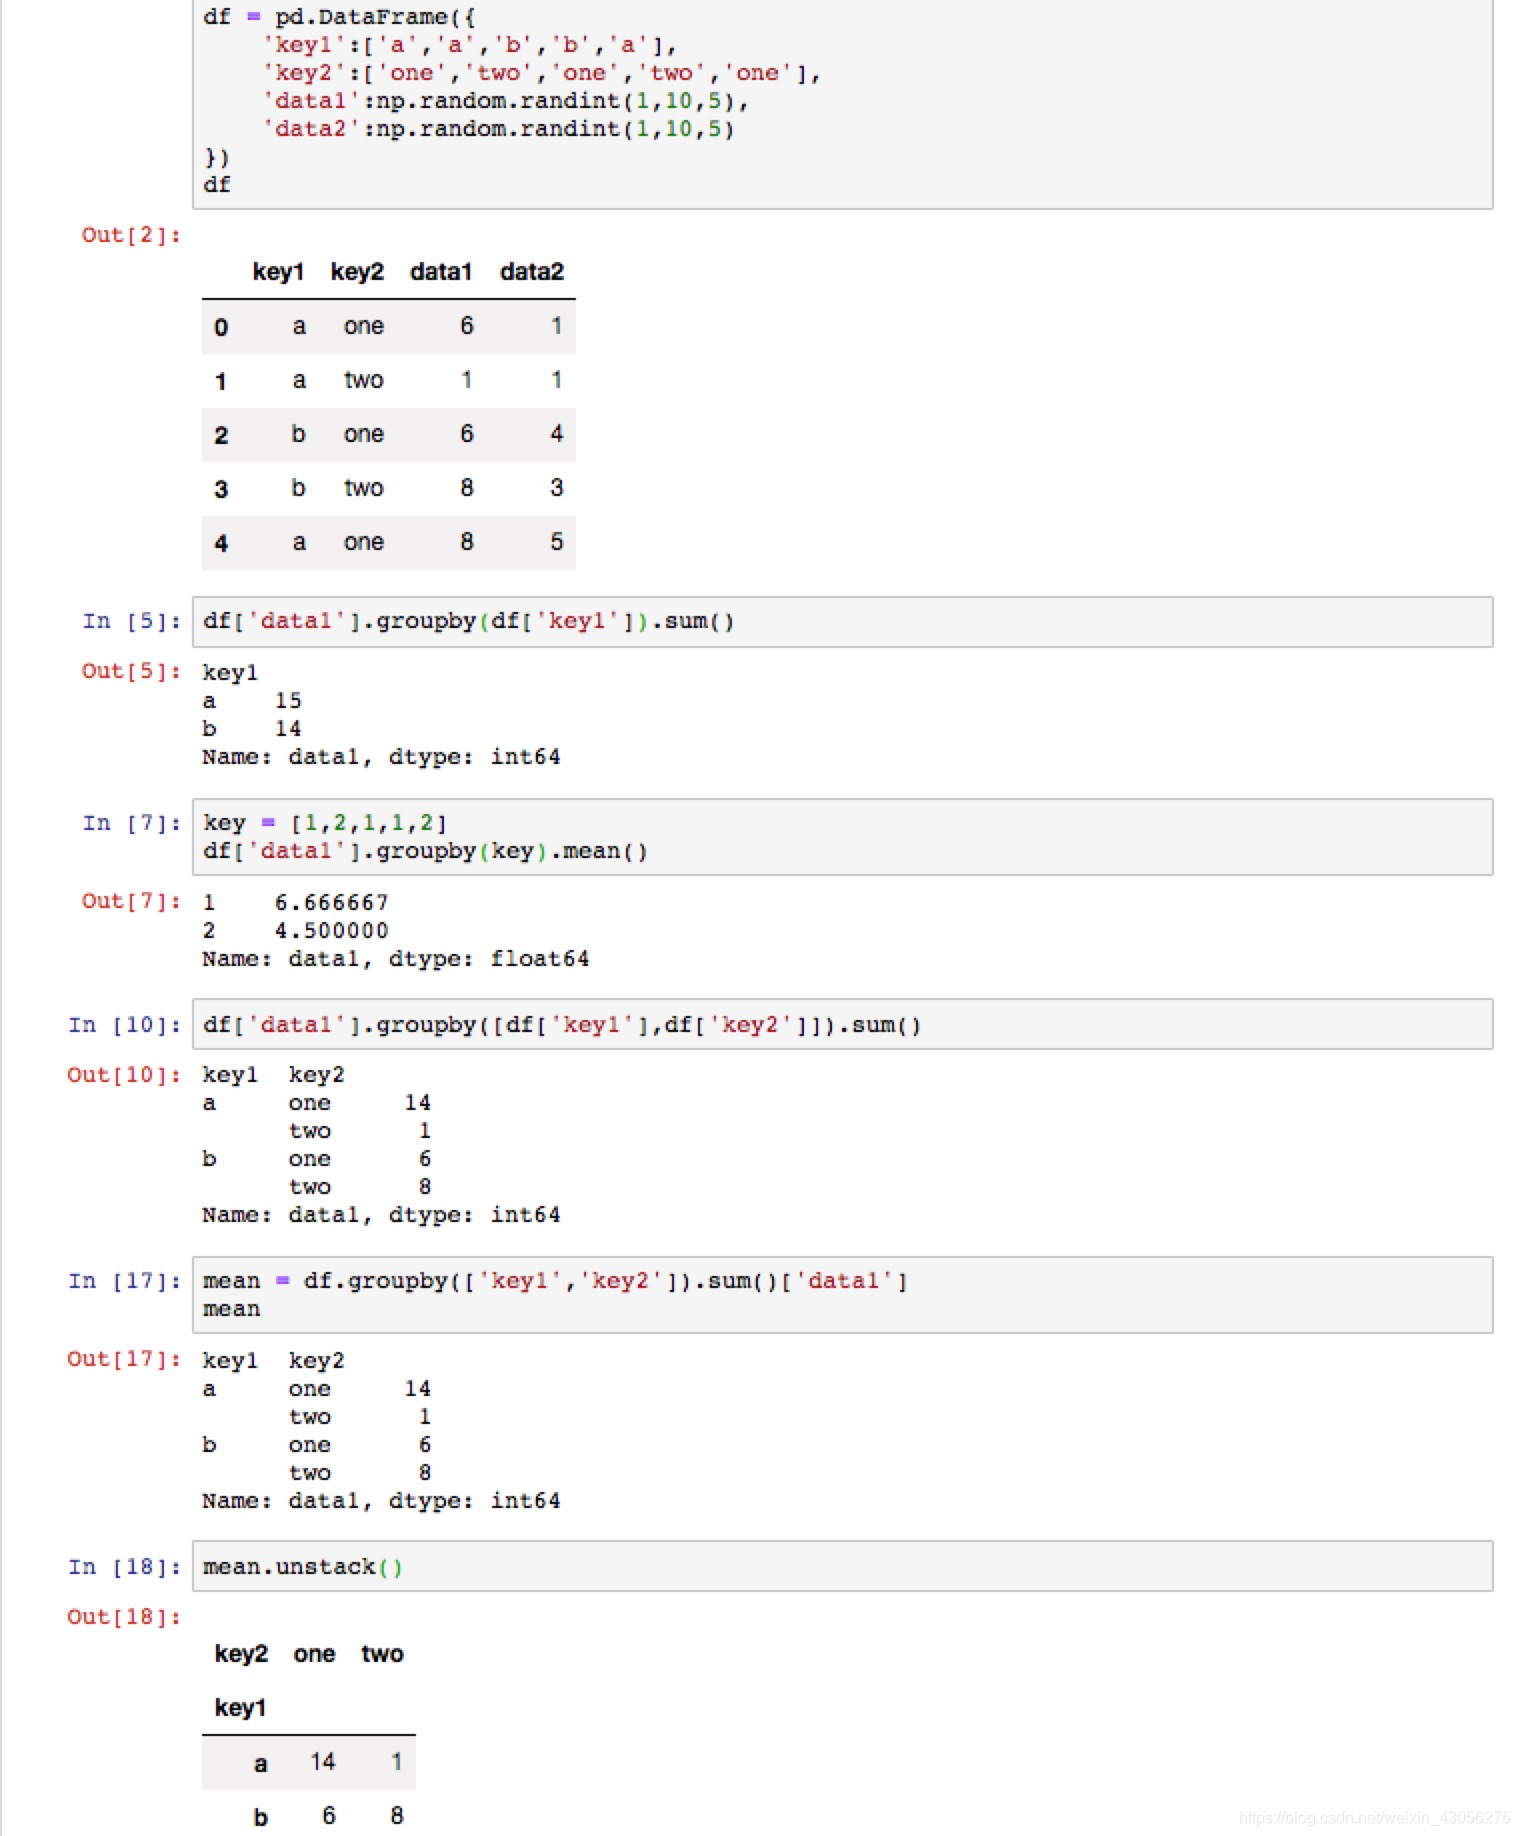Click the data1 column header in Out[2] table

click(441, 272)
